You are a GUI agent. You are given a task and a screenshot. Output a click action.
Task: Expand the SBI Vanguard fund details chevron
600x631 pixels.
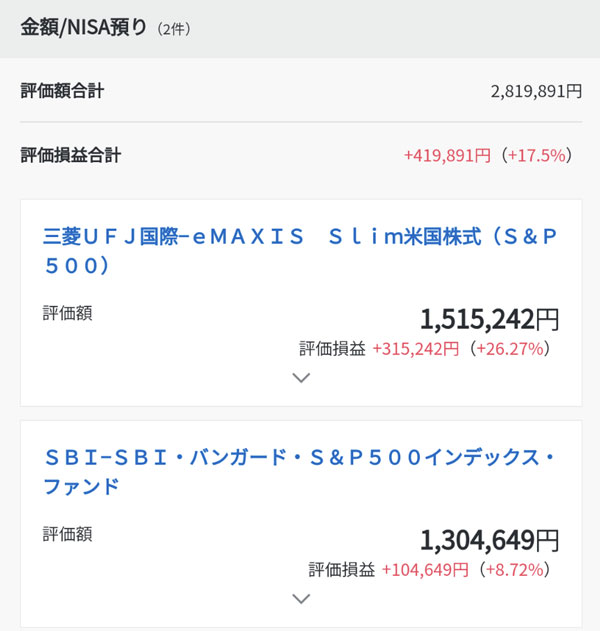[x=301, y=599]
